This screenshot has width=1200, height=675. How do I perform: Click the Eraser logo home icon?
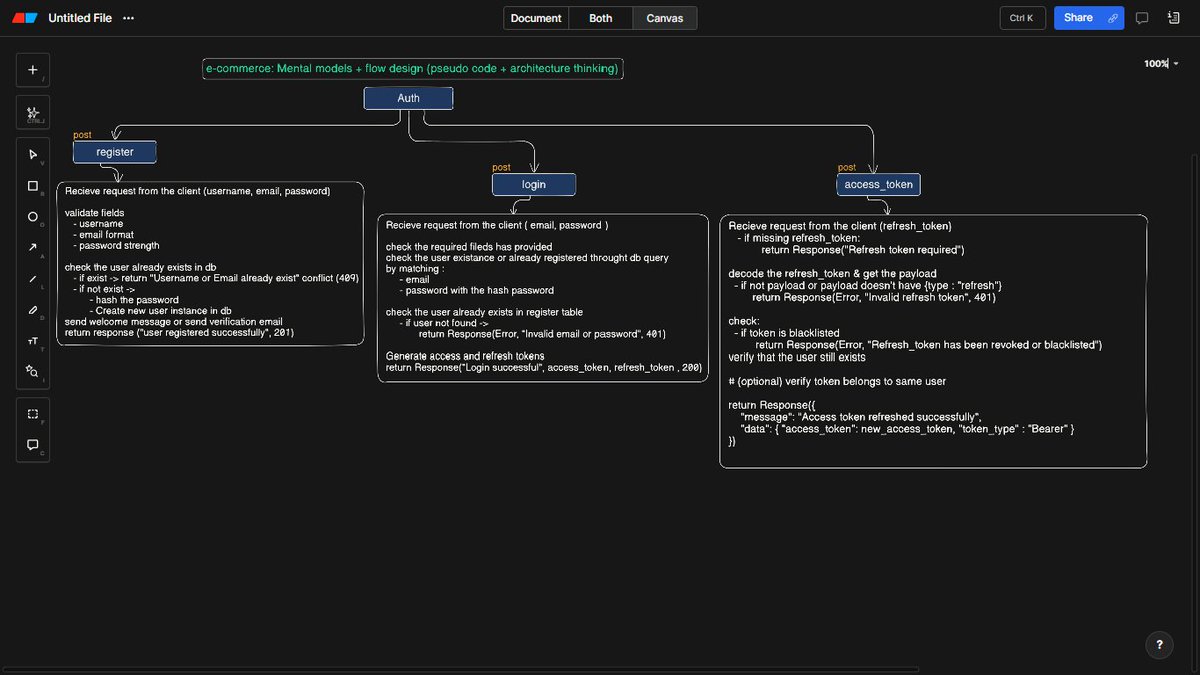[x=27, y=18]
